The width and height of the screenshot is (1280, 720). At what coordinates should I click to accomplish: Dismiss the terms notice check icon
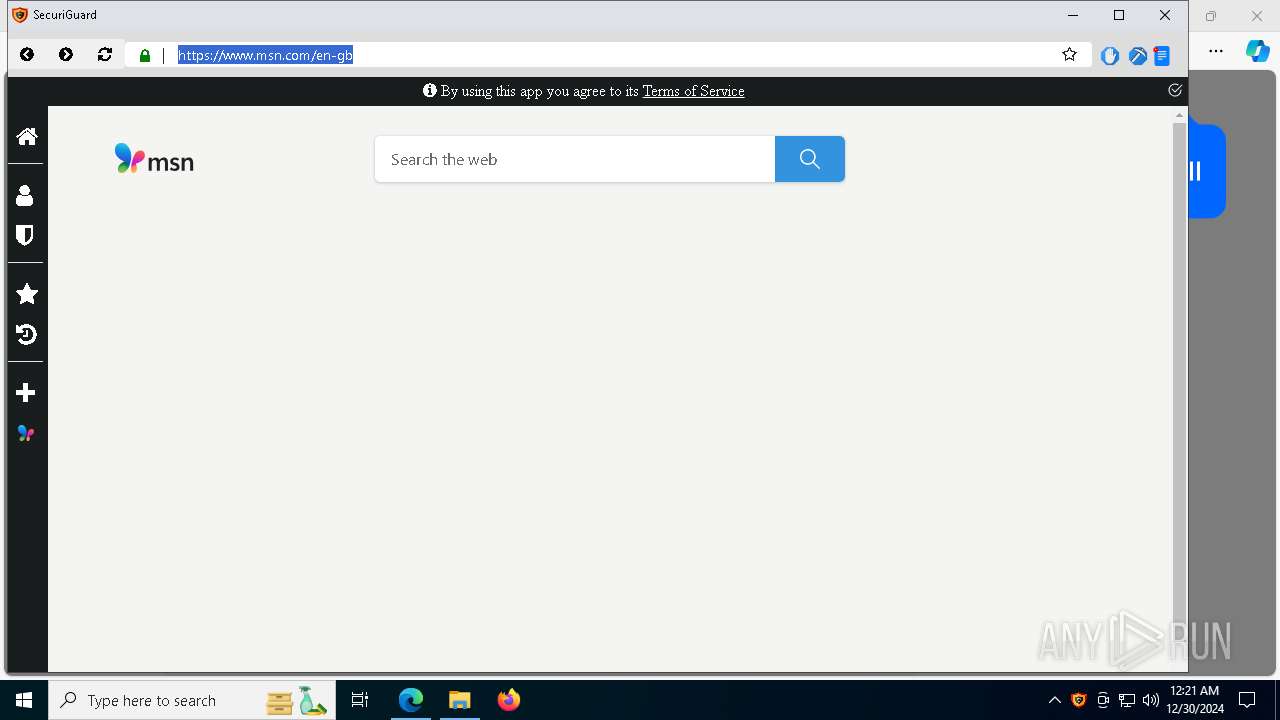pyautogui.click(x=1175, y=90)
